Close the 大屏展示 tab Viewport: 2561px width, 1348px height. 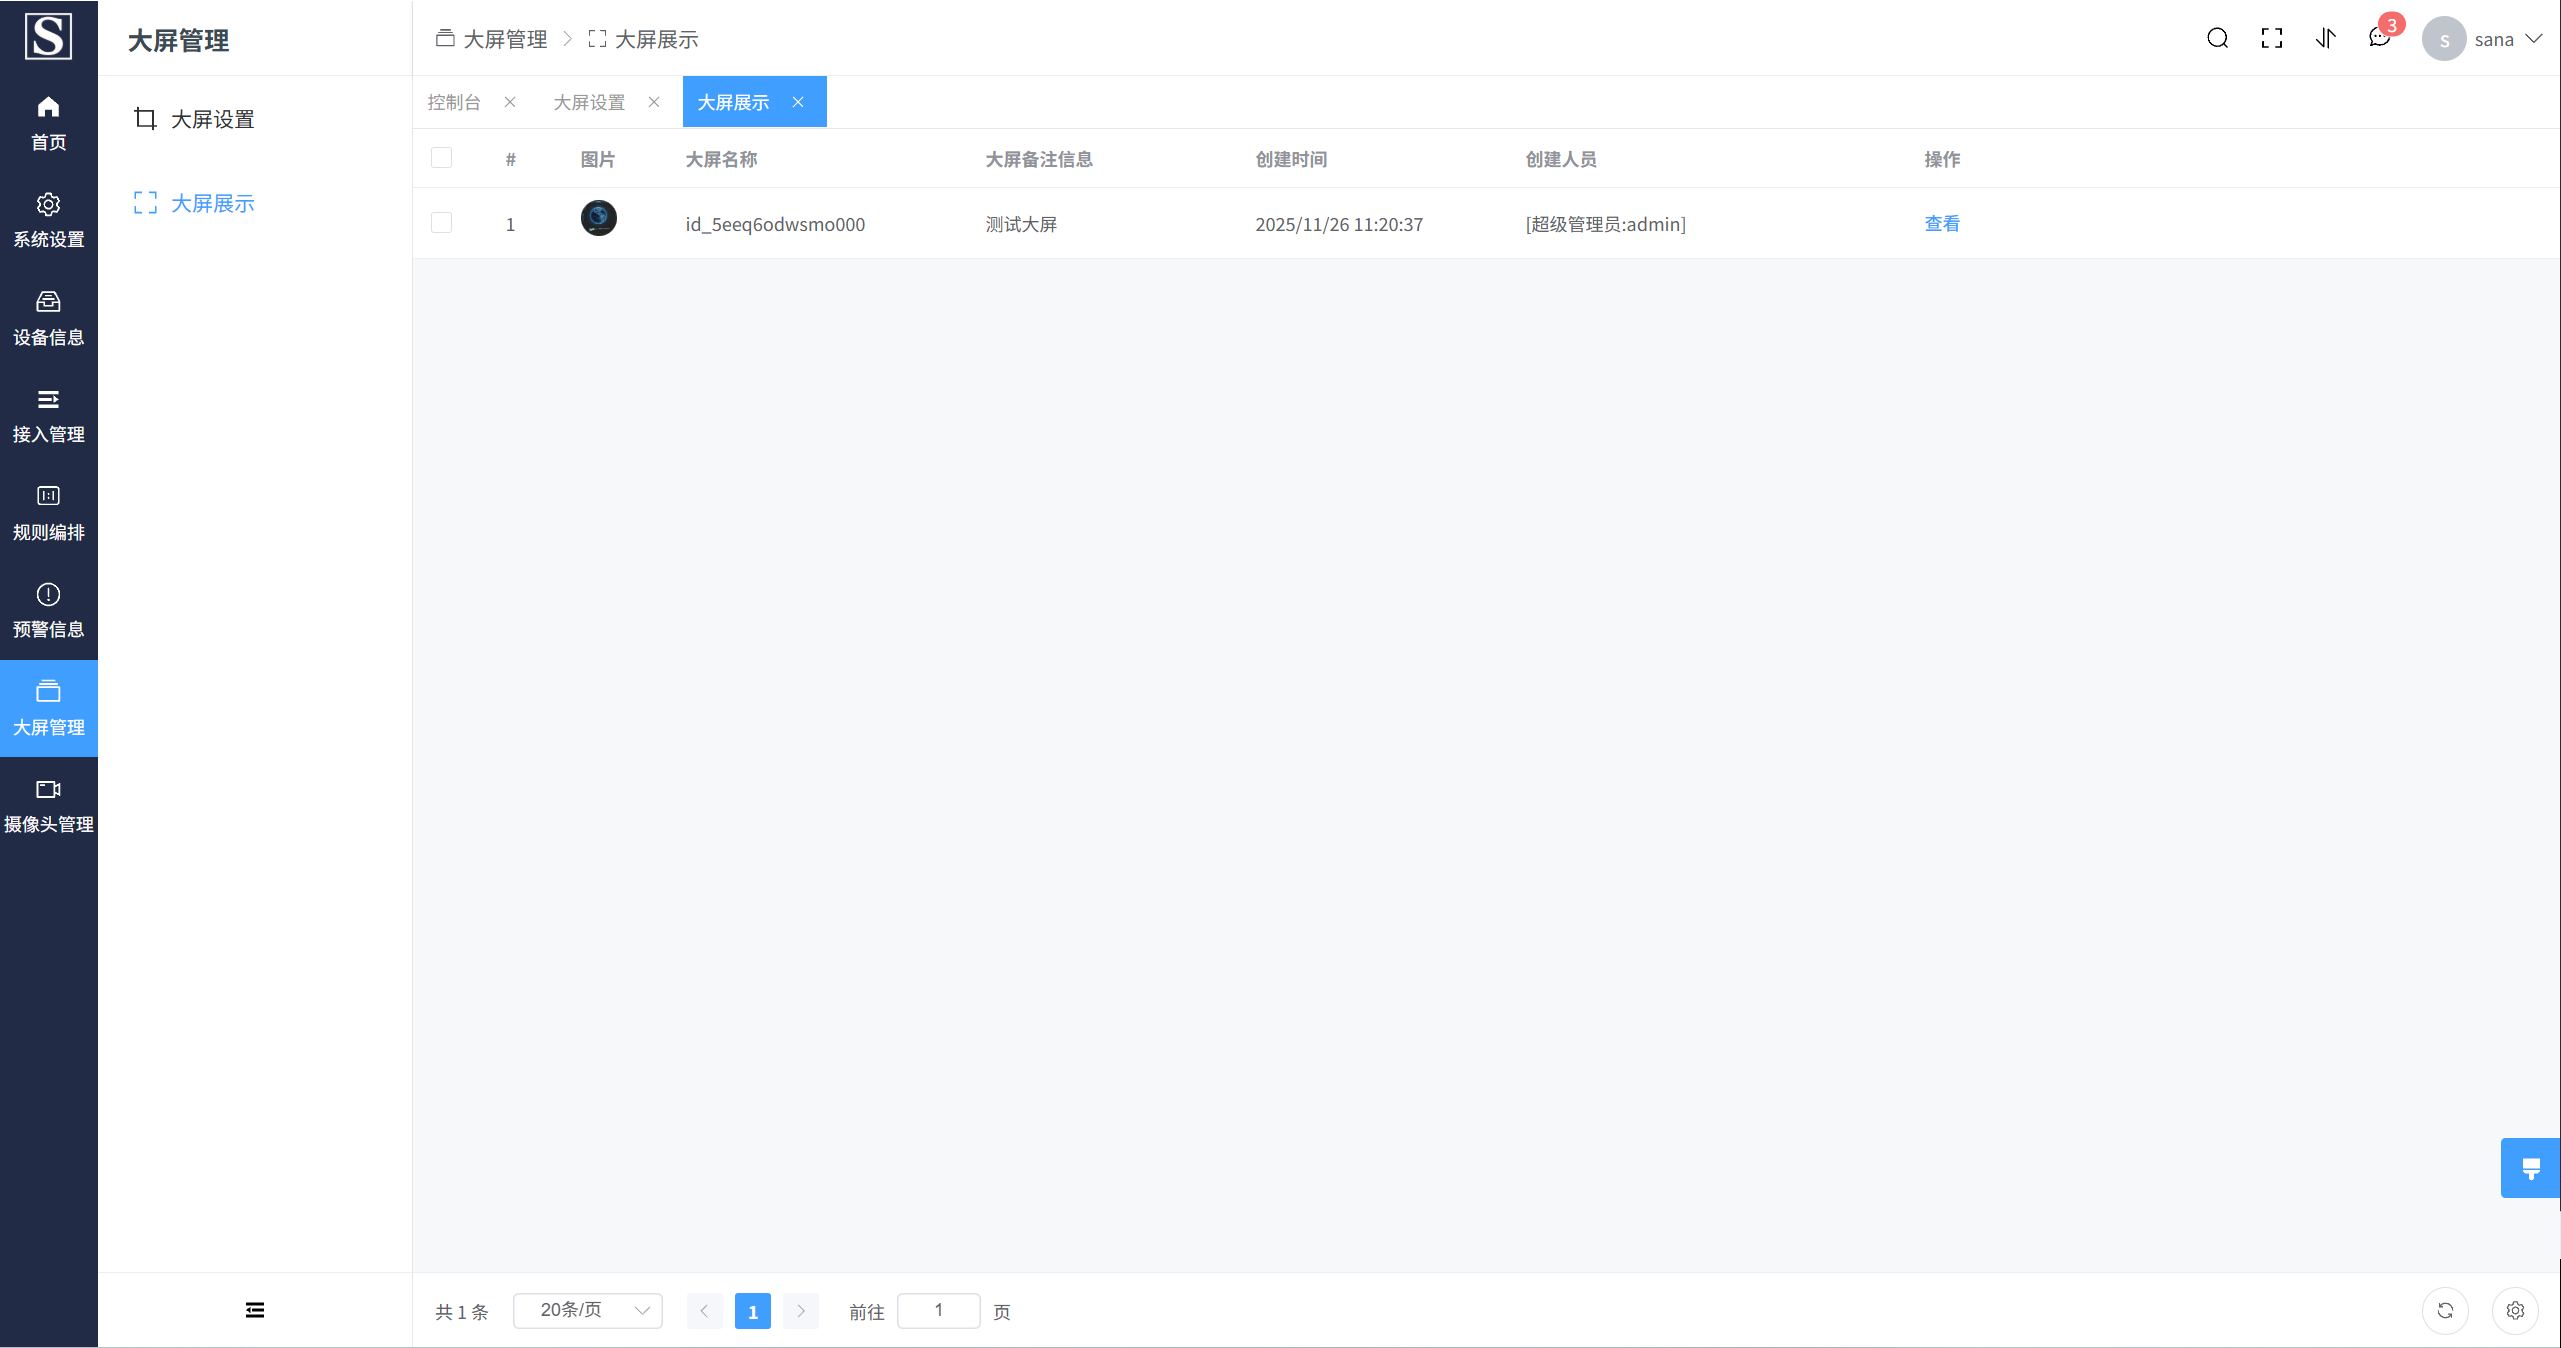point(798,102)
